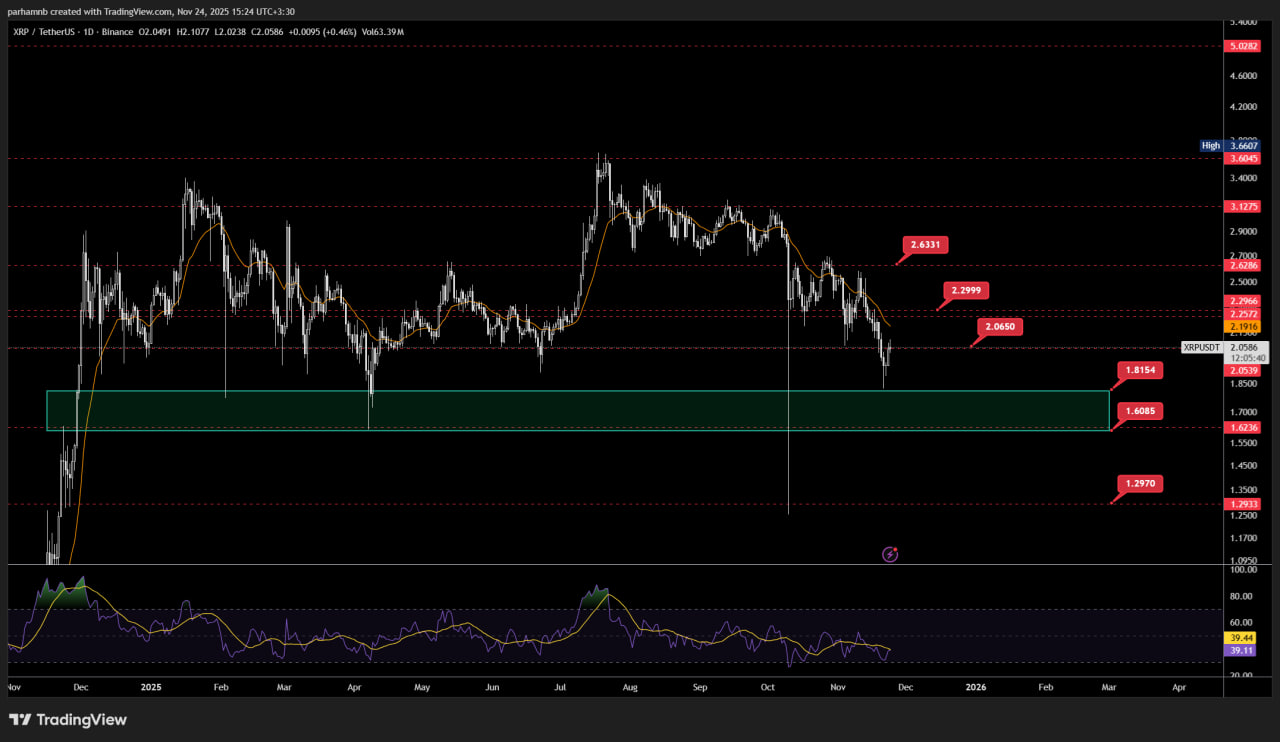
Task: Click the 1.2970 price callout
Action: (1139, 484)
